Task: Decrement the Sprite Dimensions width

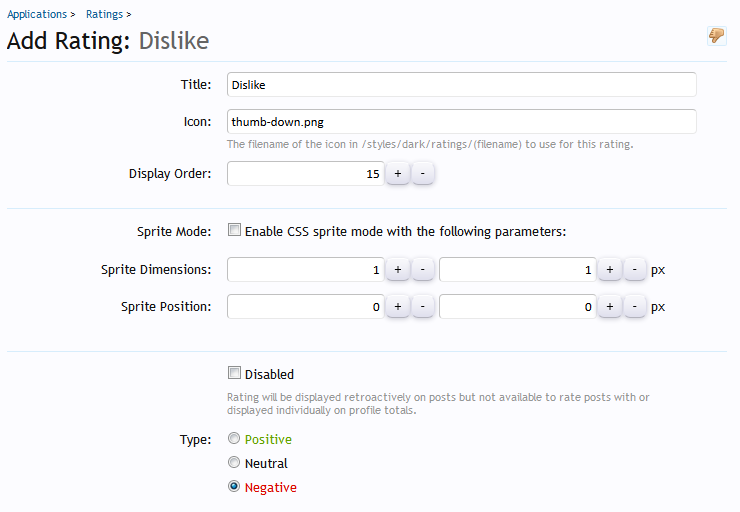Action: click(422, 270)
